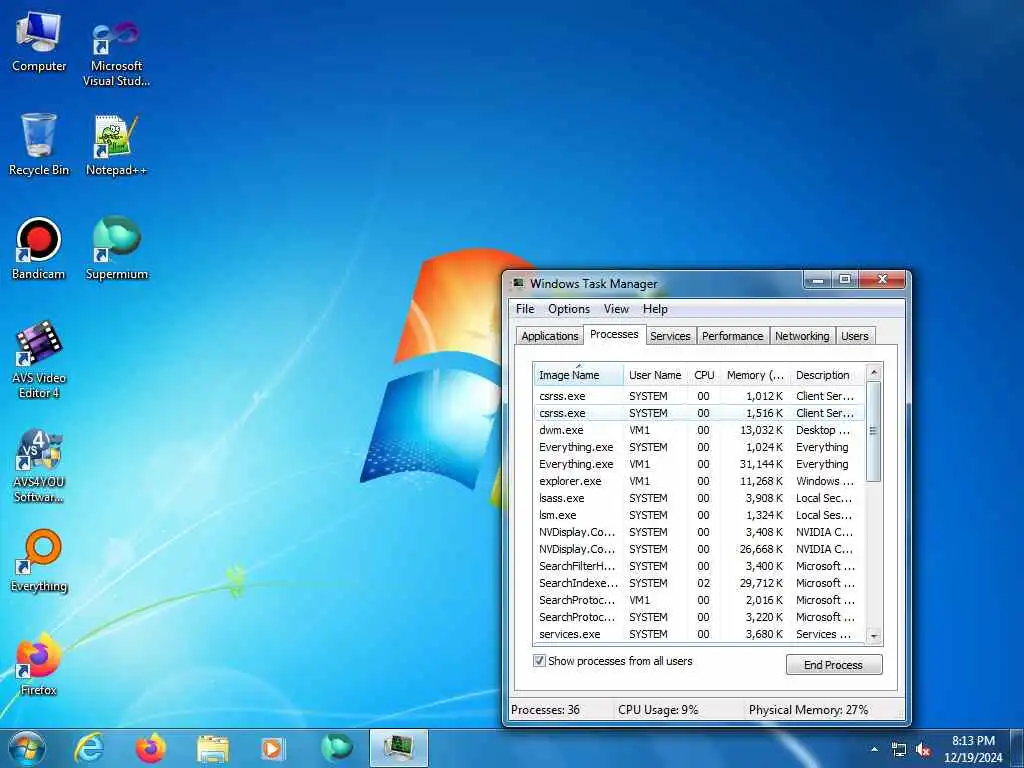The image size is (1024, 768).
Task: Click the process list scroll up arrow
Action: 874,372
